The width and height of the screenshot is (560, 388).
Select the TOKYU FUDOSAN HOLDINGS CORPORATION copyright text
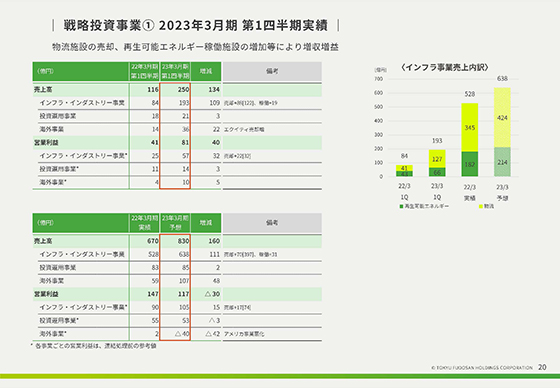point(482,368)
